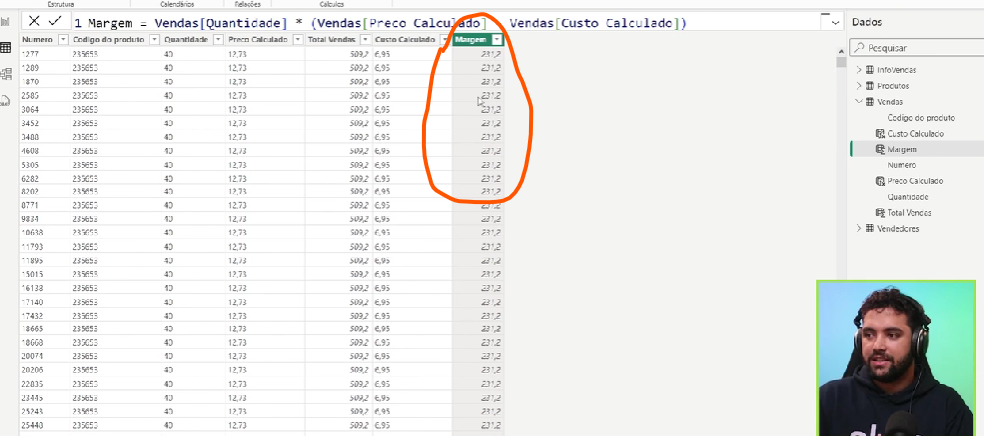This screenshot has height=436, width=984.
Task: Click the search magnifier icon in Dados
Action: [858, 47]
